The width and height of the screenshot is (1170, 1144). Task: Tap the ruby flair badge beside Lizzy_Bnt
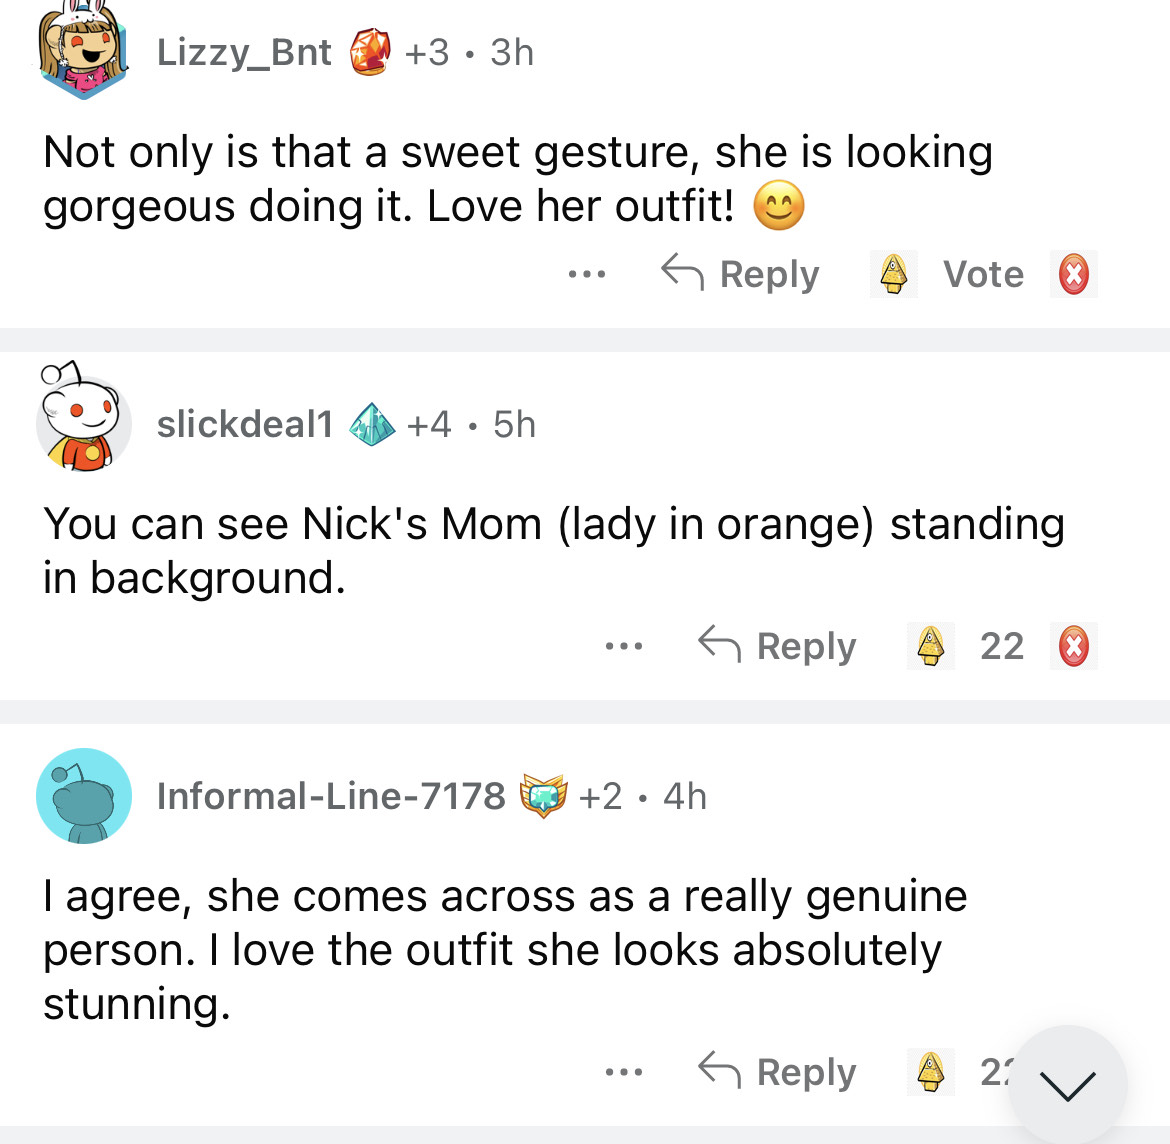(370, 53)
